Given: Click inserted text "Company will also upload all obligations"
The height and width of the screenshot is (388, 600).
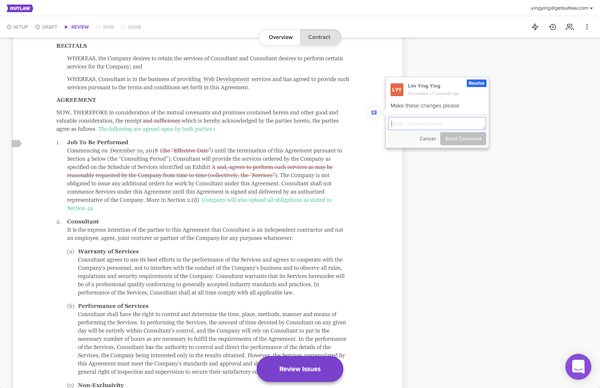Looking at the screenshot, I should click(252, 200).
